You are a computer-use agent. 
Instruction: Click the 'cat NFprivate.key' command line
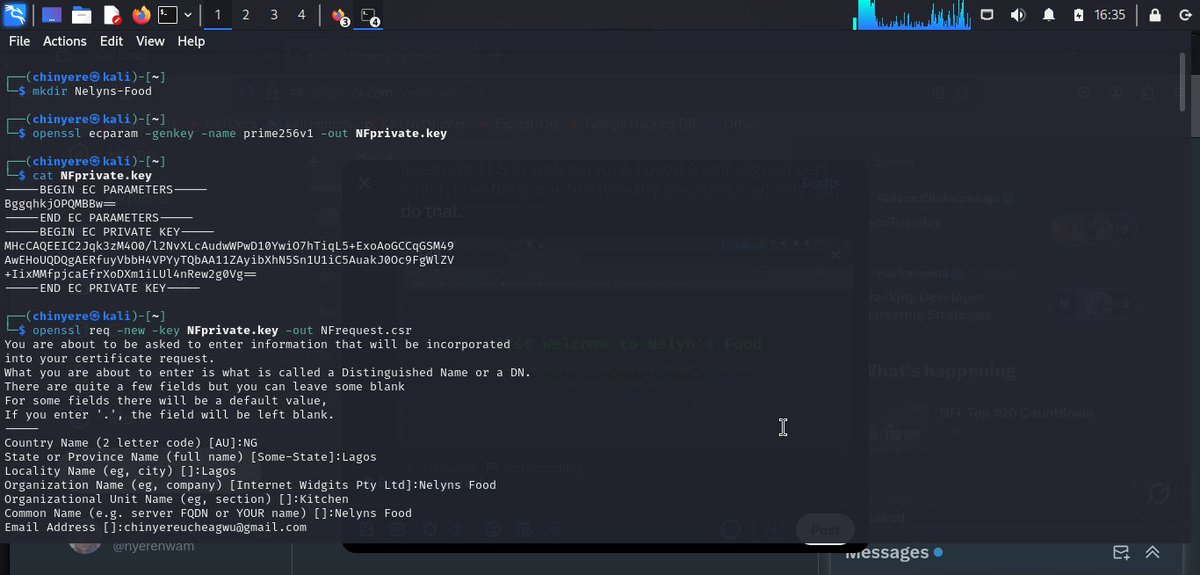click(92, 175)
